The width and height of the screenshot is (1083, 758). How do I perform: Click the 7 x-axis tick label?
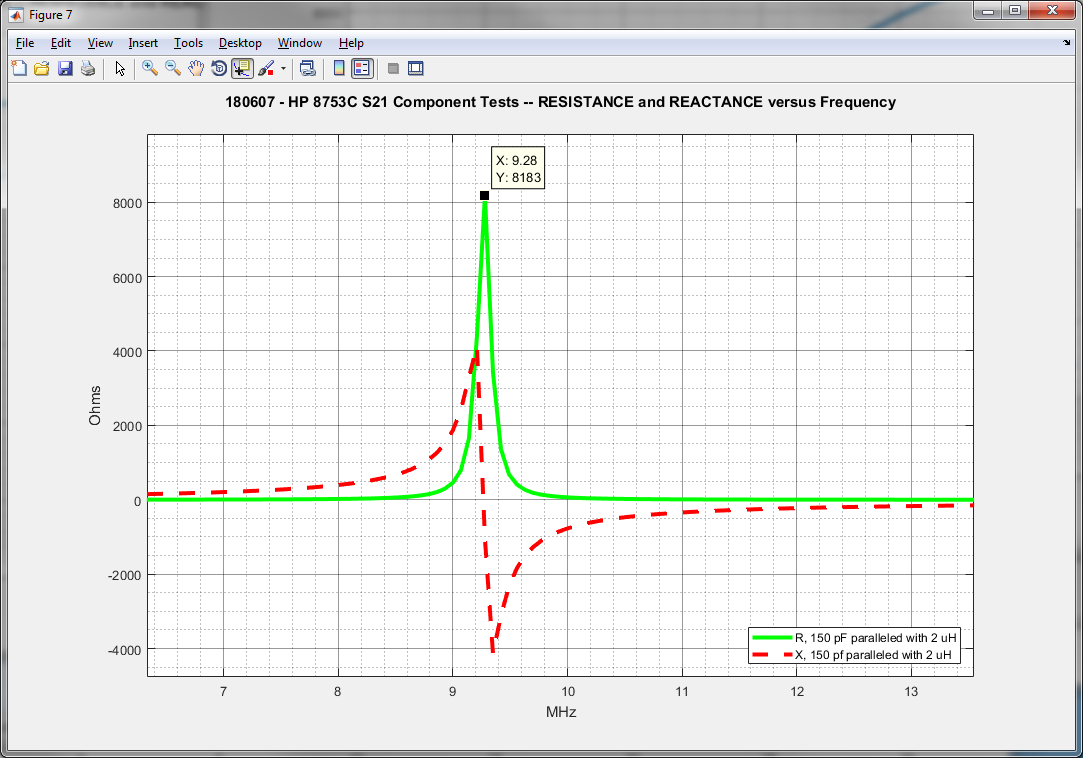point(223,692)
